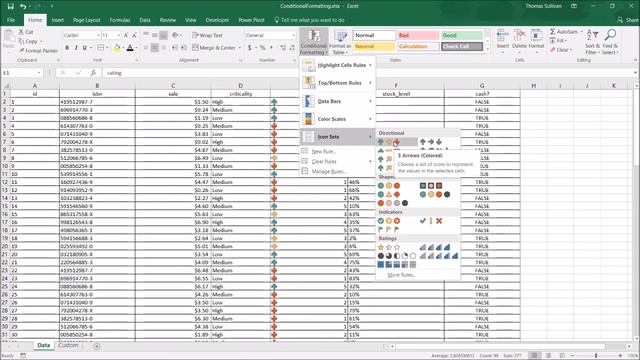
Task: Open the Data Bars submenu
Action: click(x=337, y=101)
